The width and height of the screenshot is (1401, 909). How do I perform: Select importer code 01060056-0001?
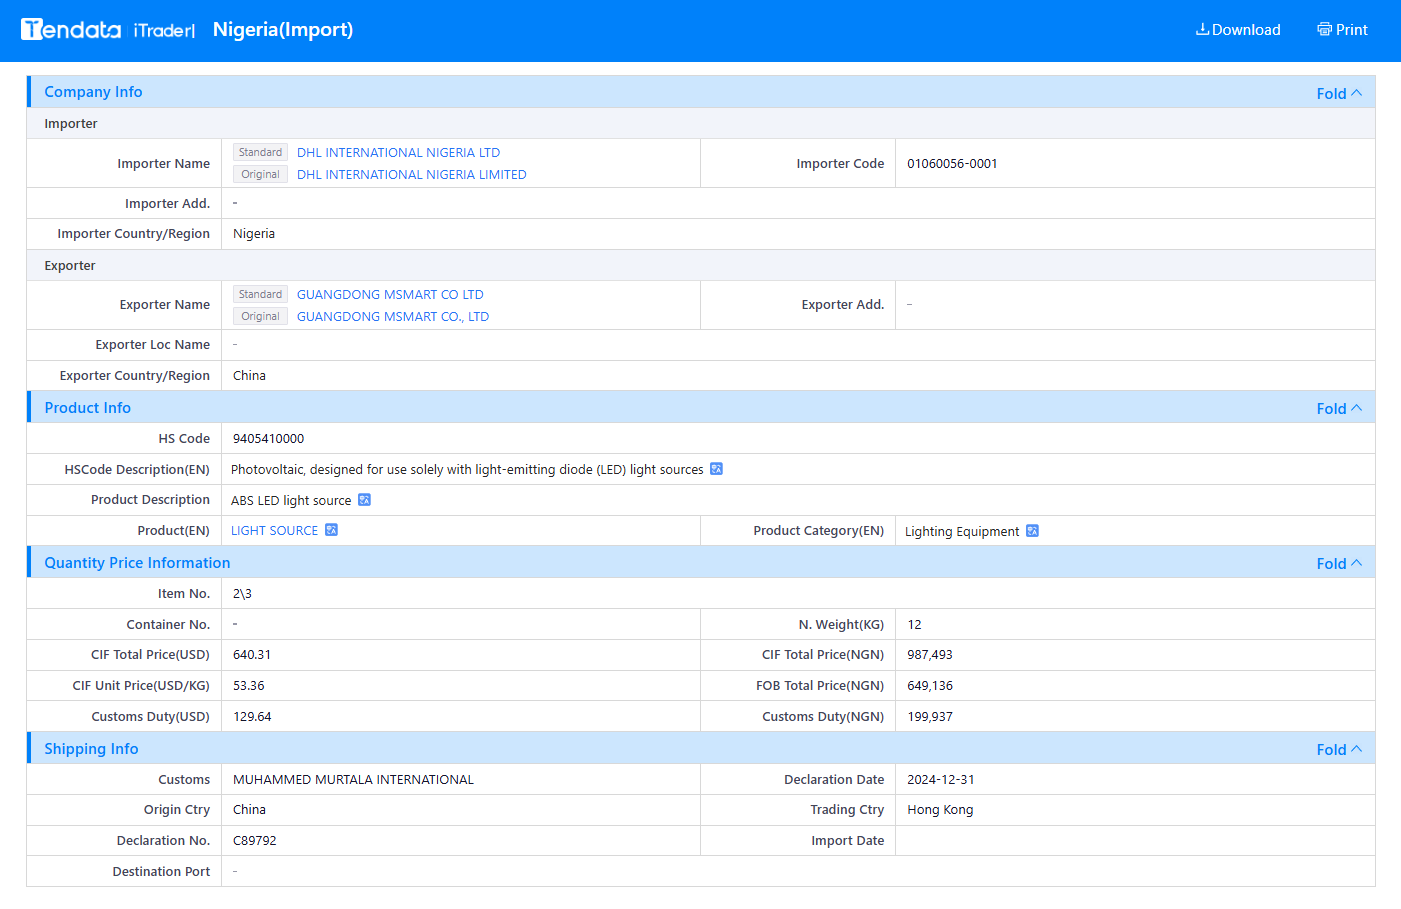952,164
